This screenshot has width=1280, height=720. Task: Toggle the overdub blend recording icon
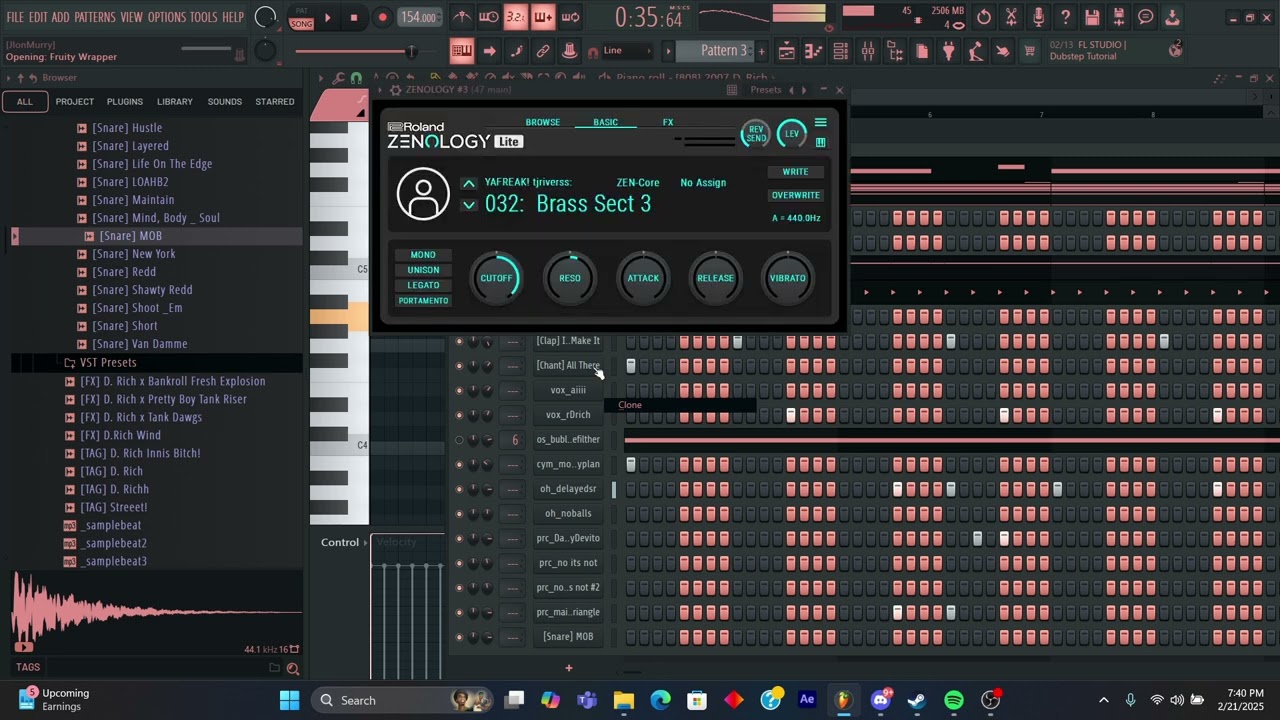pos(543,17)
